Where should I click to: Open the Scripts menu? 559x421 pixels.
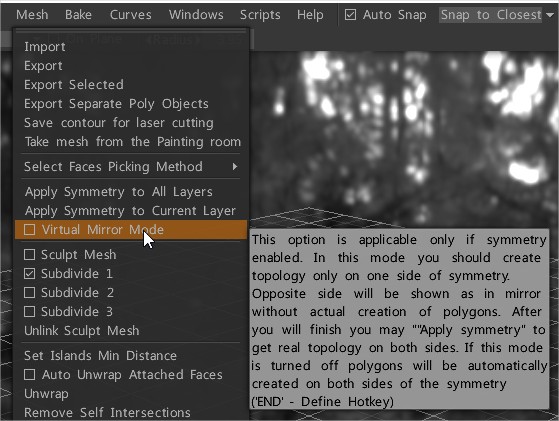pos(260,15)
